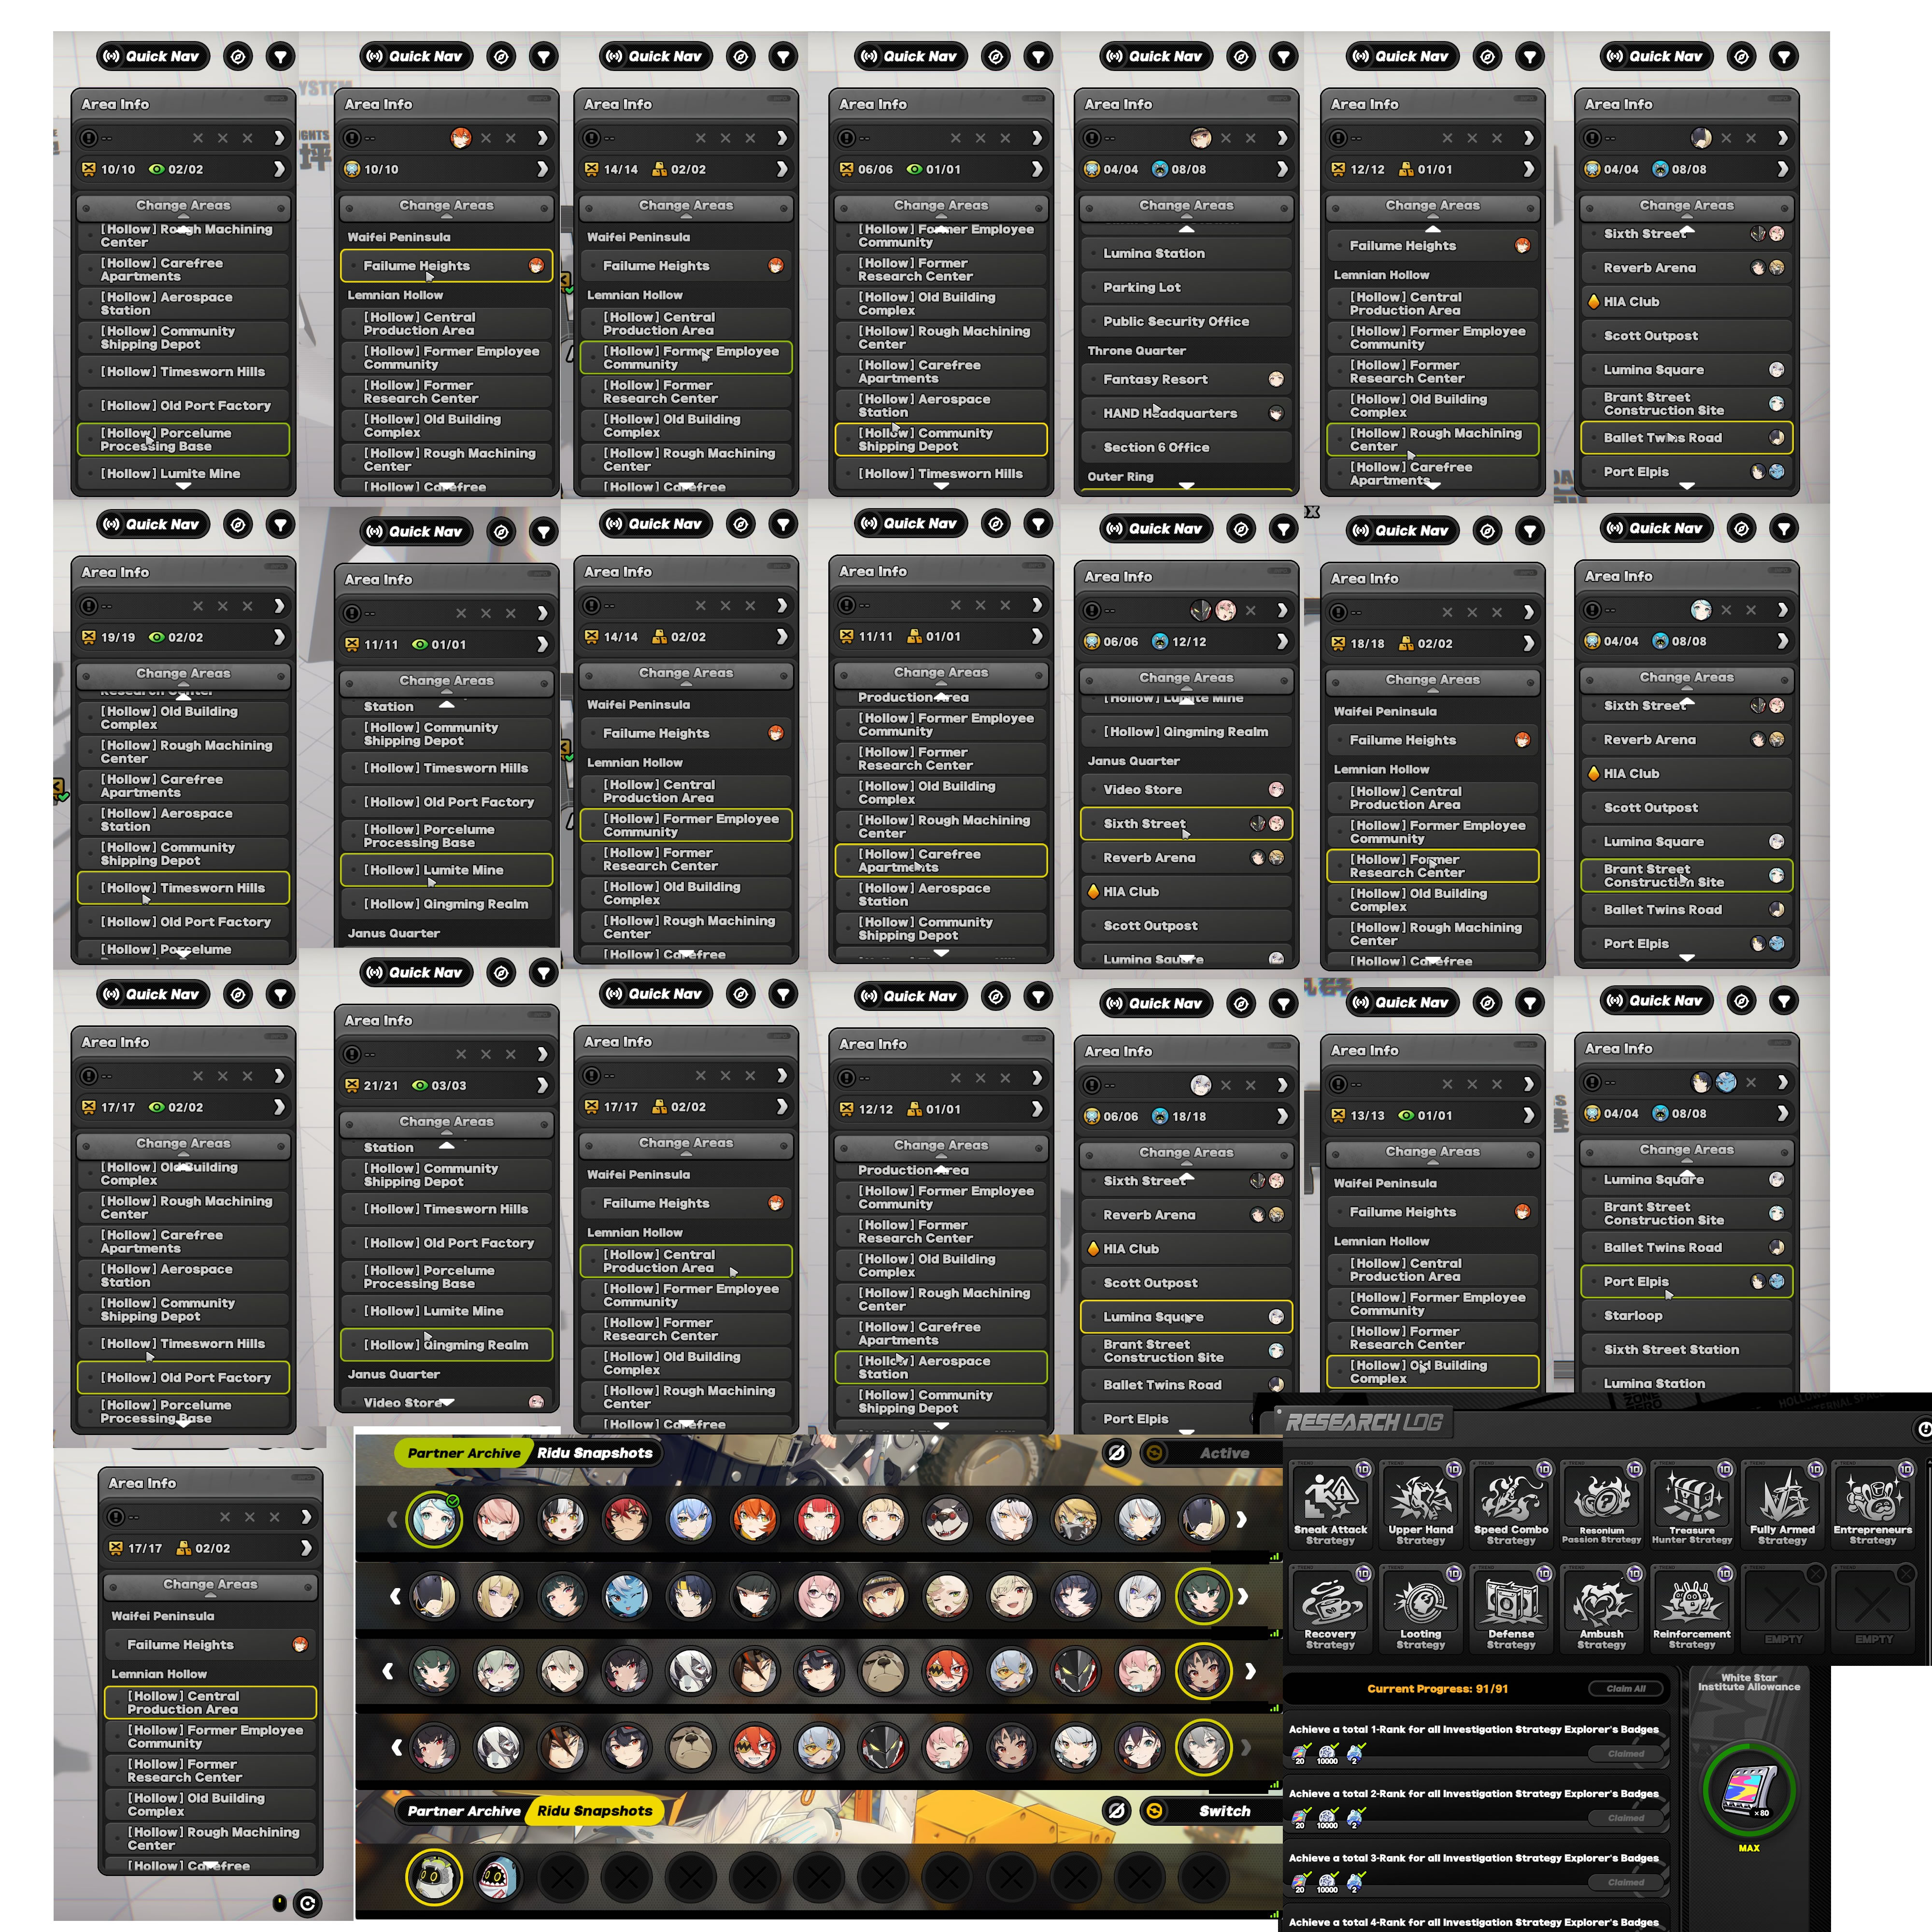
Task: Expand the arrow beside 21/21 count
Action: point(542,1085)
